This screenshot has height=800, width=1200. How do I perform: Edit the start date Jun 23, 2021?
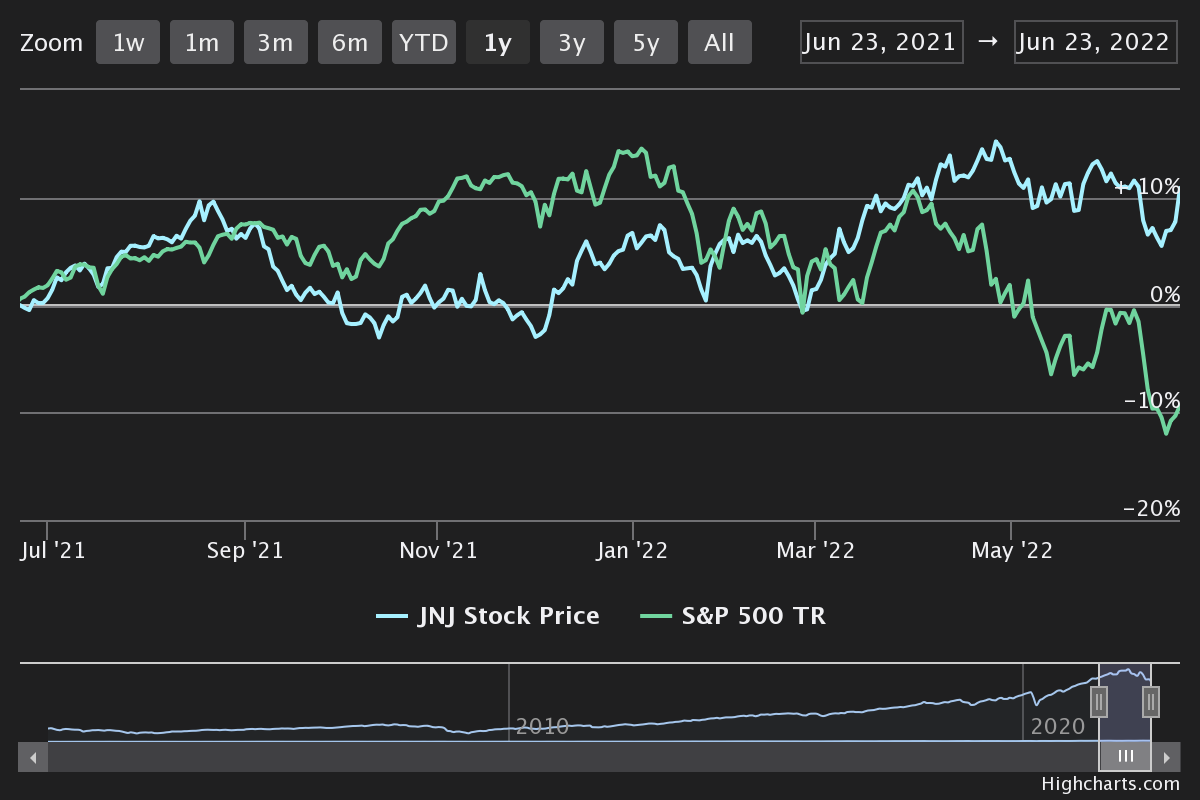pyautogui.click(x=881, y=42)
